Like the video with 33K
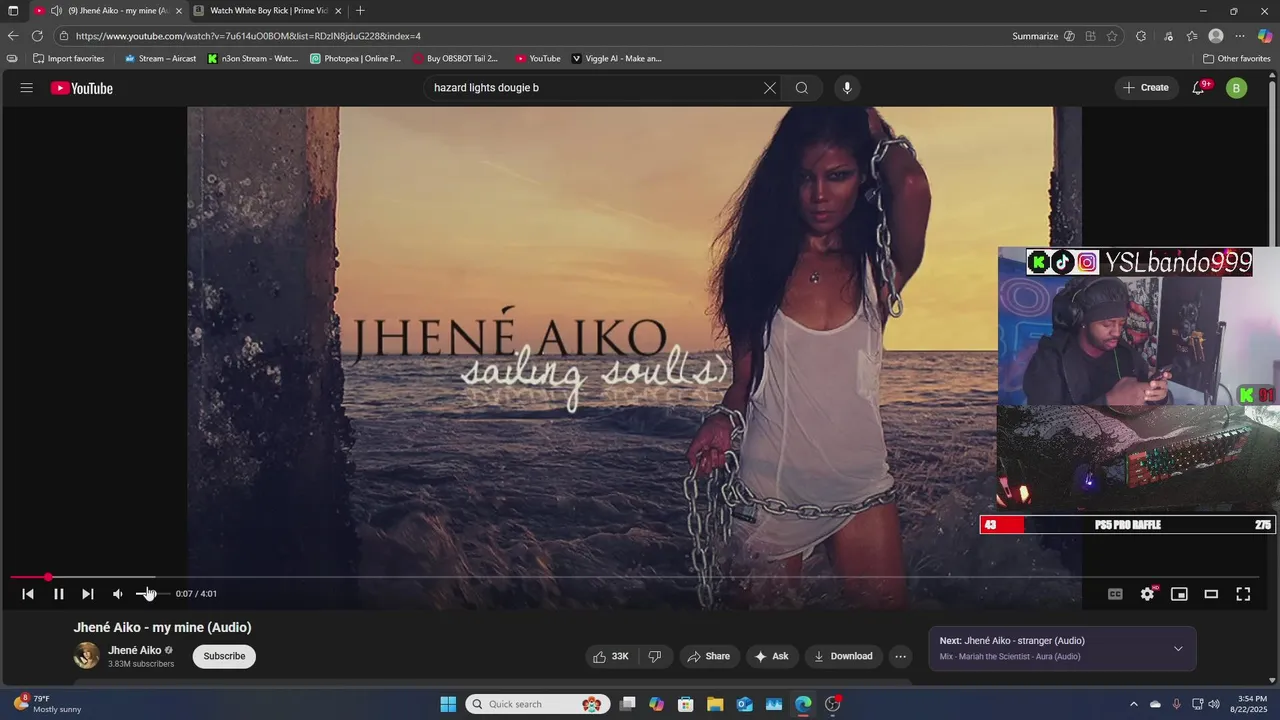The image size is (1280, 720). (611, 656)
